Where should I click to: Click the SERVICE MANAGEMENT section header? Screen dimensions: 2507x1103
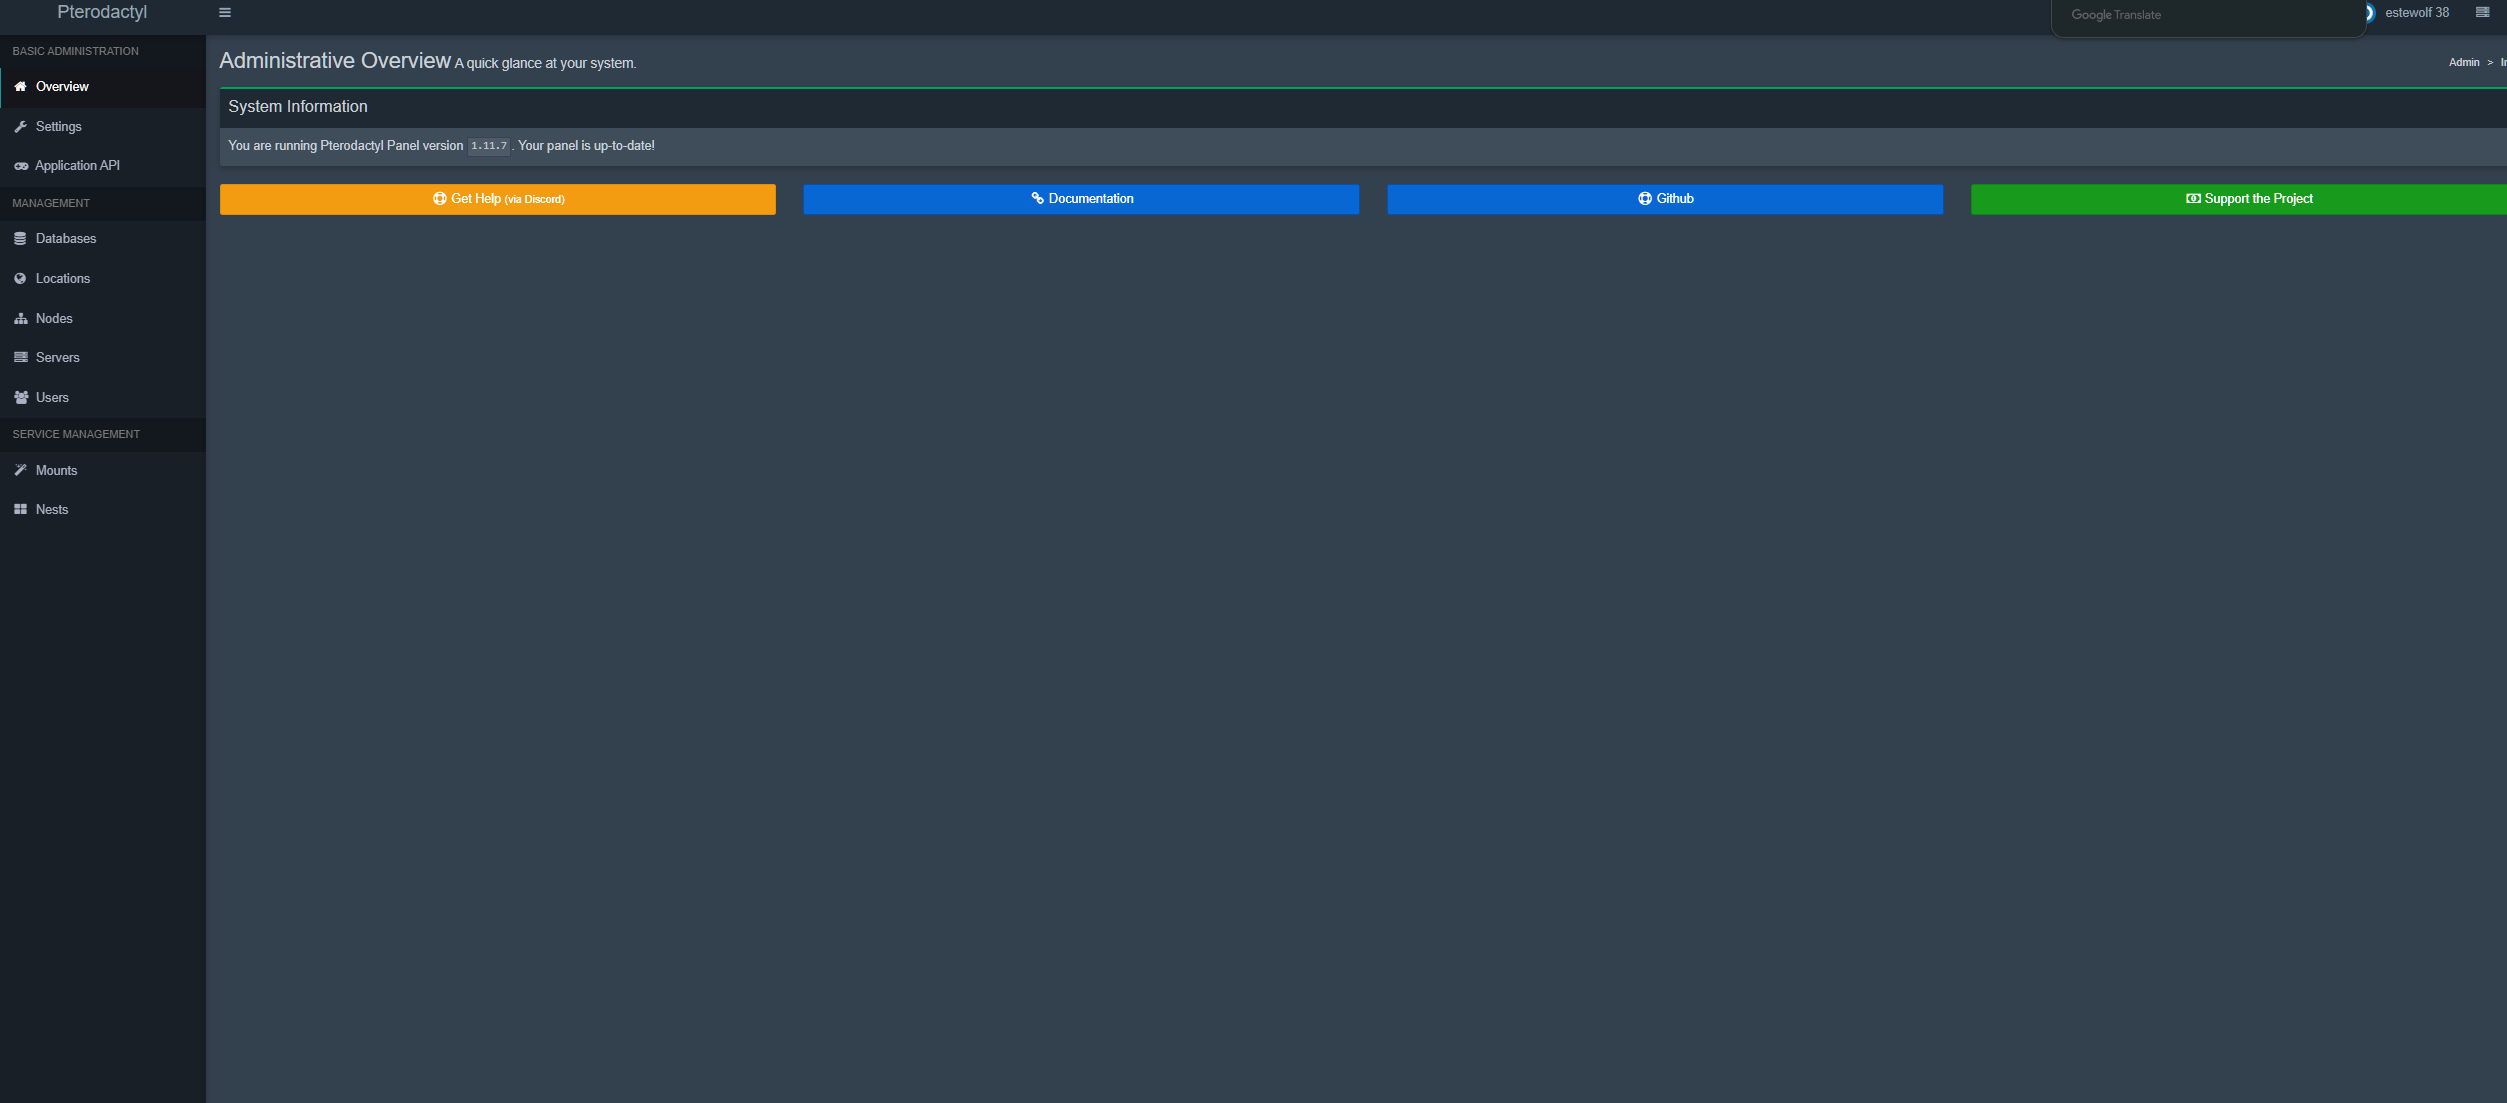[76, 434]
